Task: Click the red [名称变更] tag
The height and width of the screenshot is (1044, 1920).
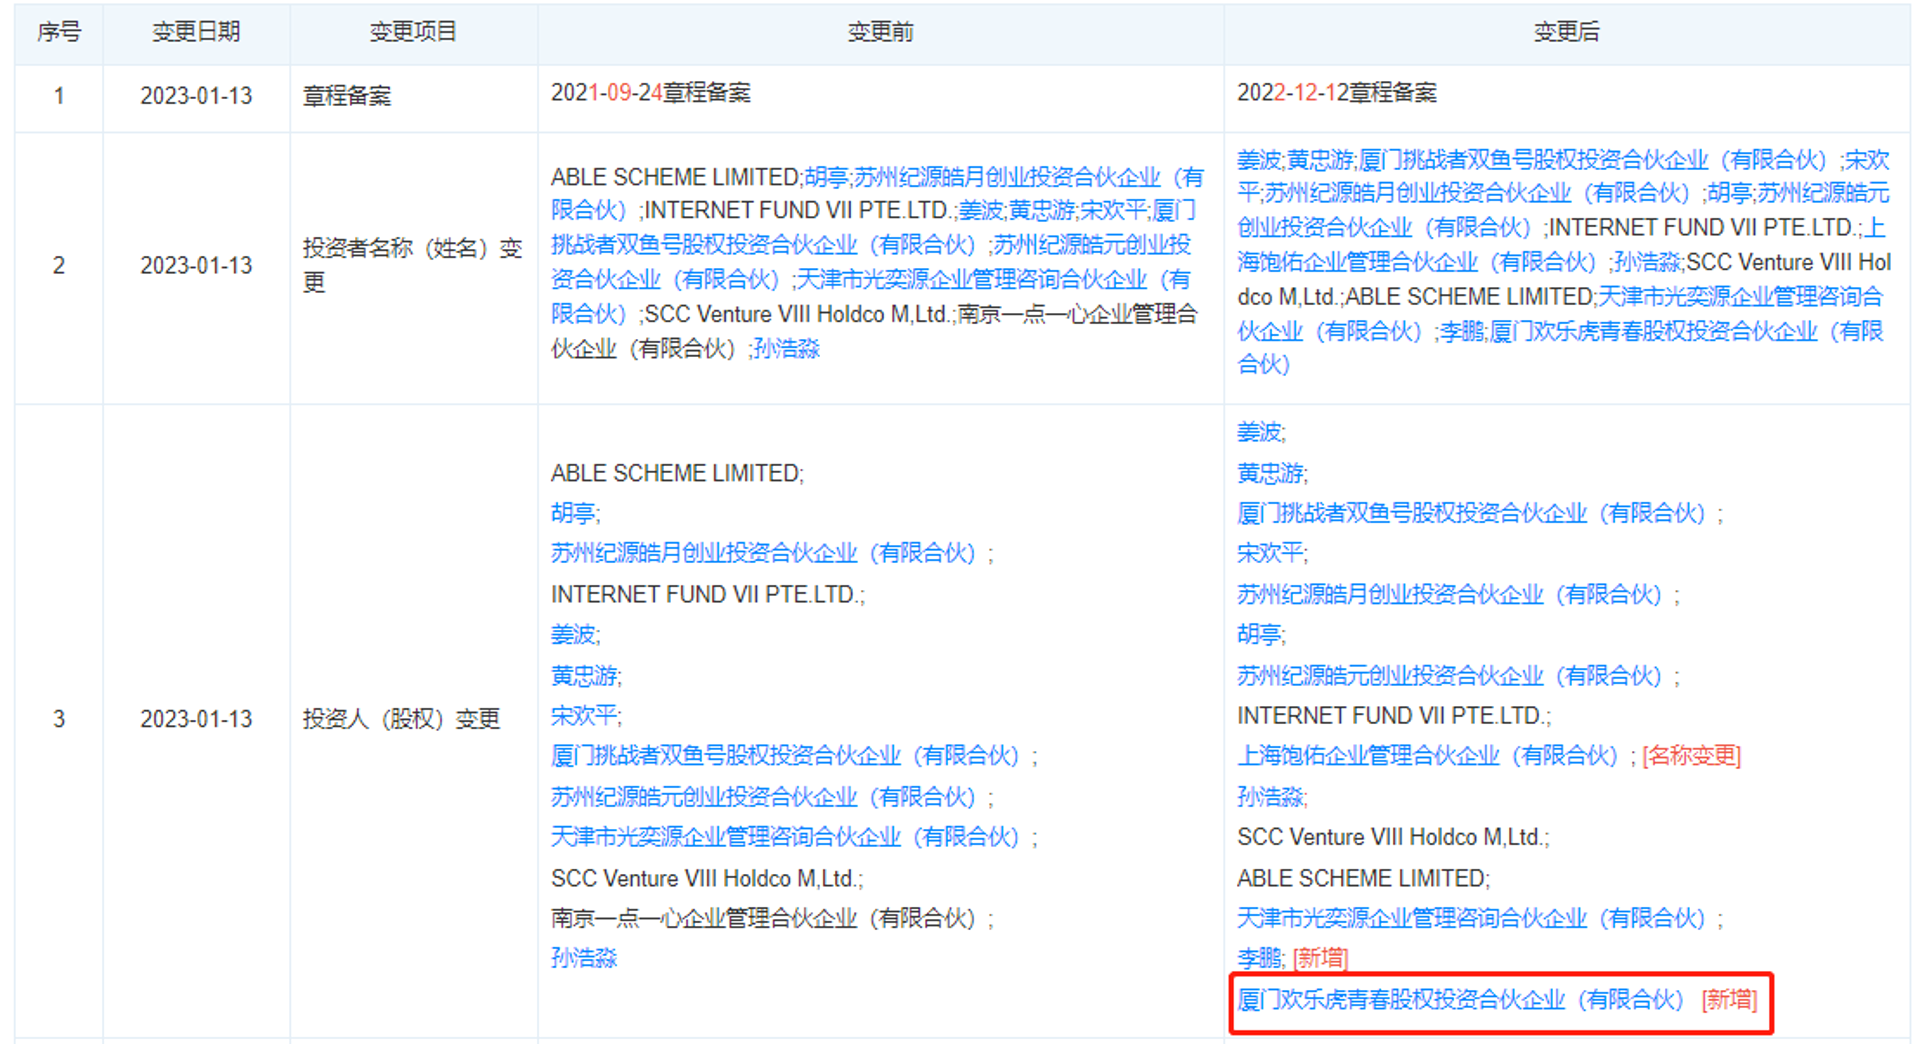Action: pos(1692,756)
